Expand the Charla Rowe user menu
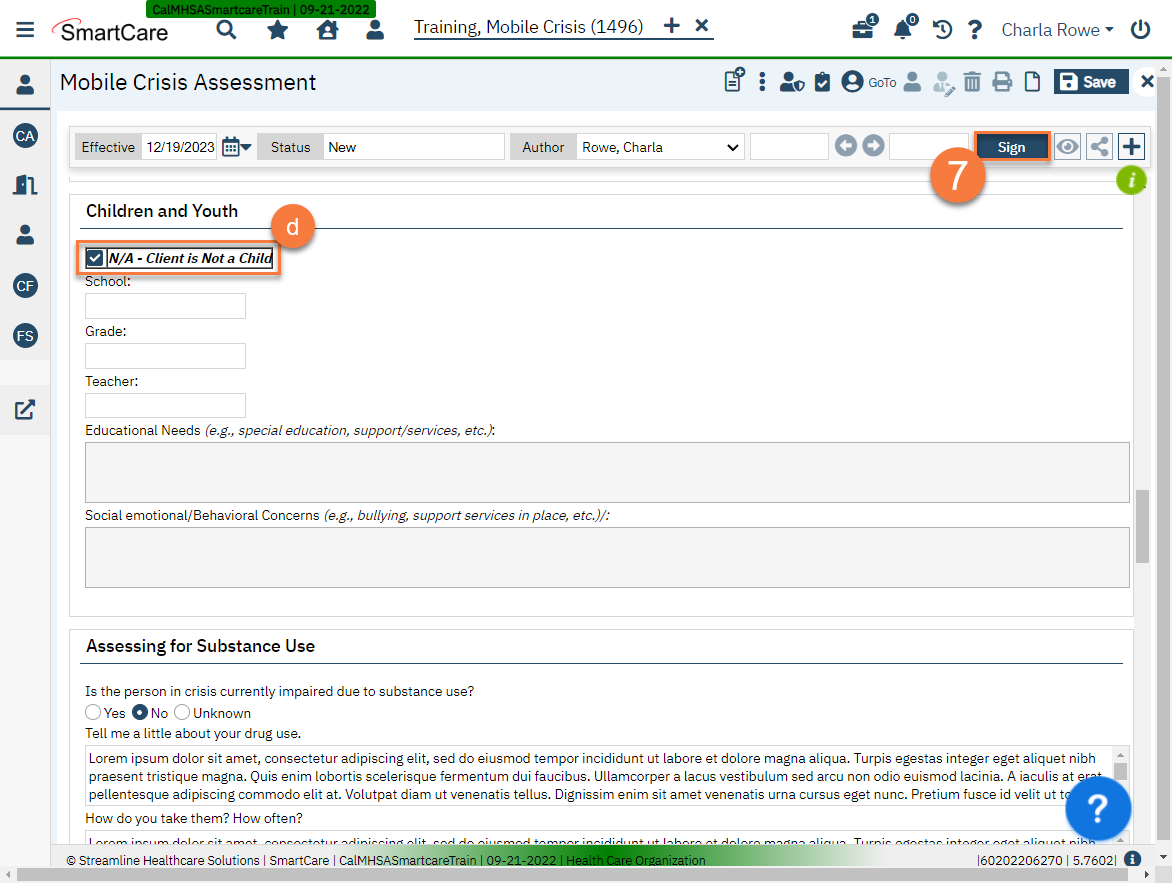The height and width of the screenshot is (883, 1172). click(1057, 30)
